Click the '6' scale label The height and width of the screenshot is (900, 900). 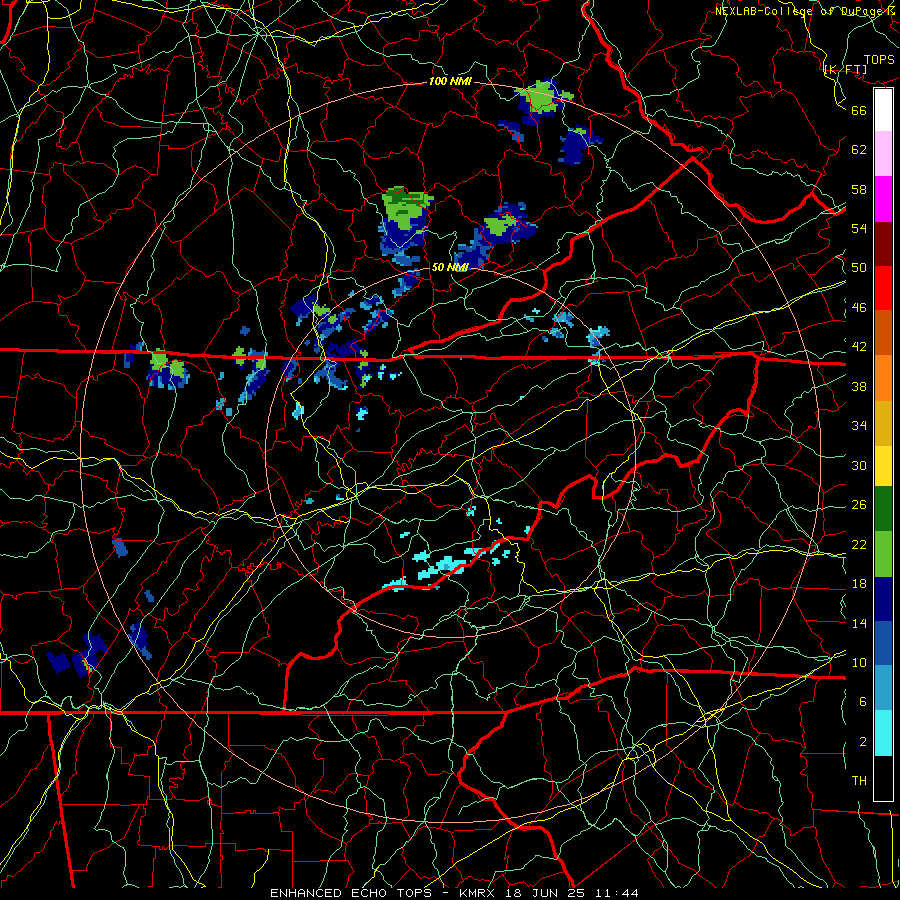point(863,702)
